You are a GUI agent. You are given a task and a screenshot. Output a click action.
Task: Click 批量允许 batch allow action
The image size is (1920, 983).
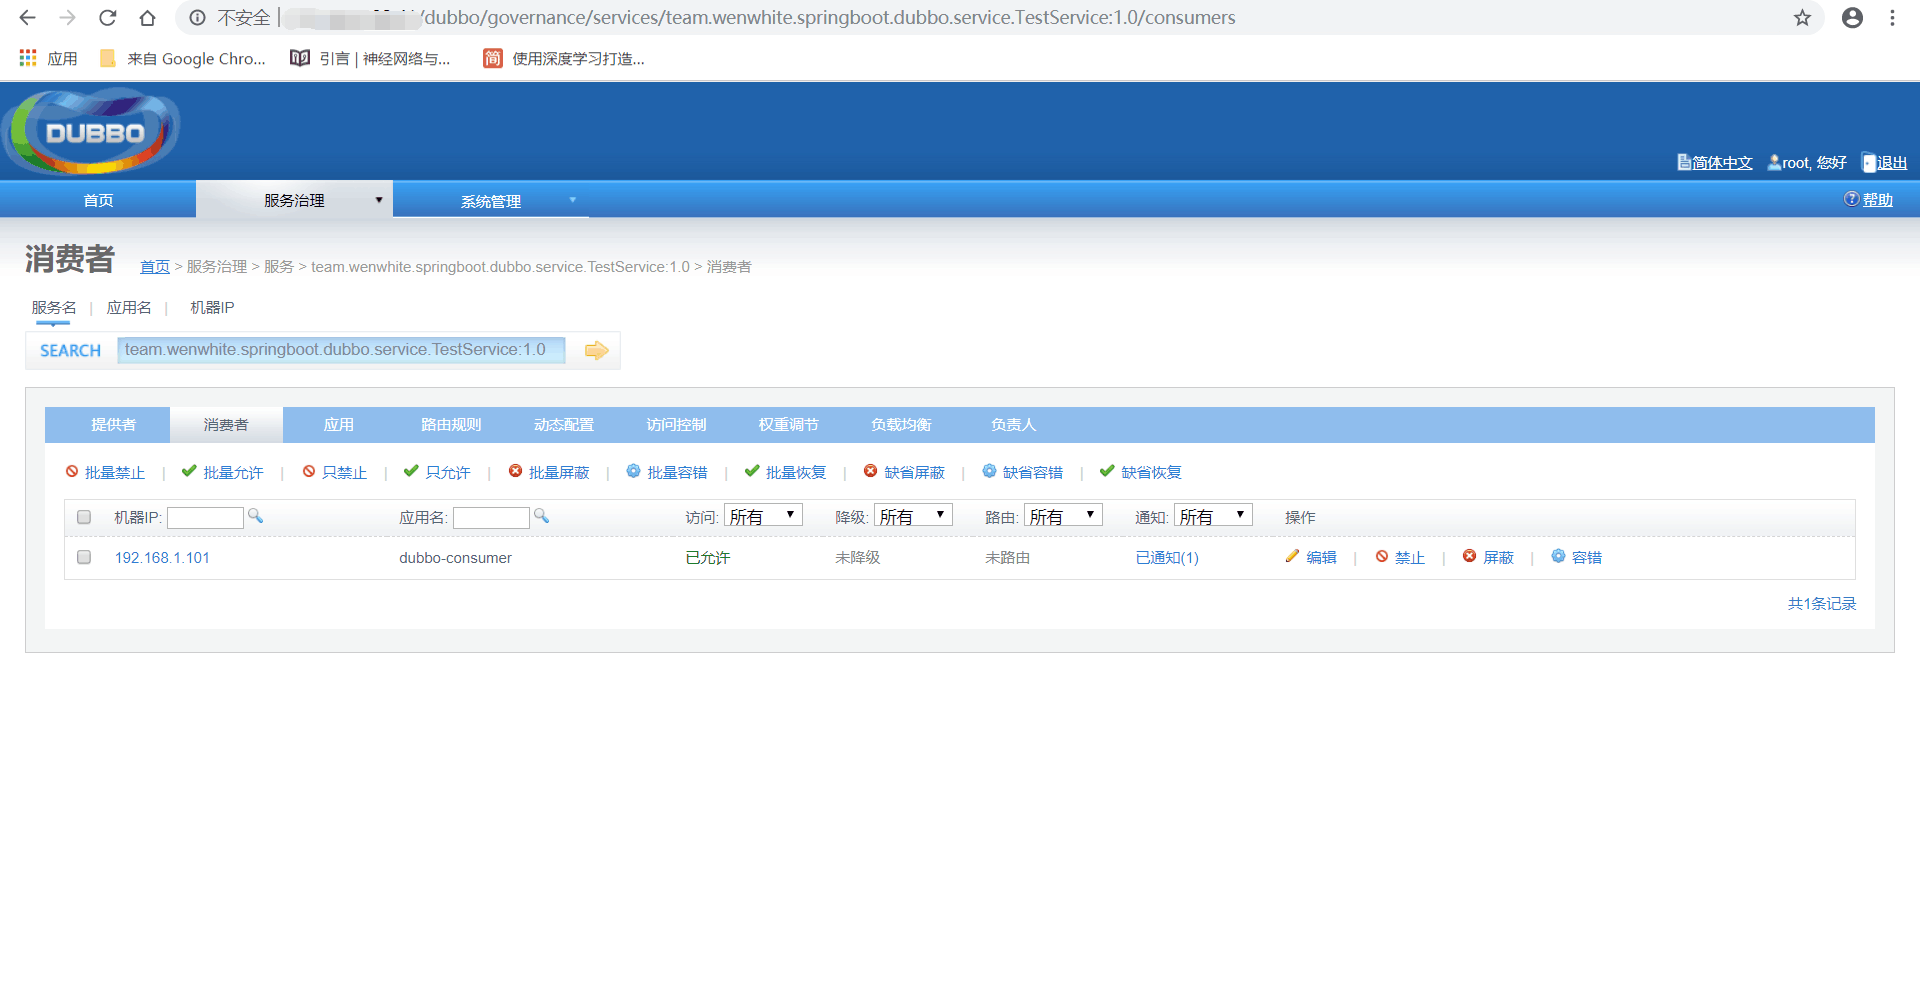click(222, 472)
